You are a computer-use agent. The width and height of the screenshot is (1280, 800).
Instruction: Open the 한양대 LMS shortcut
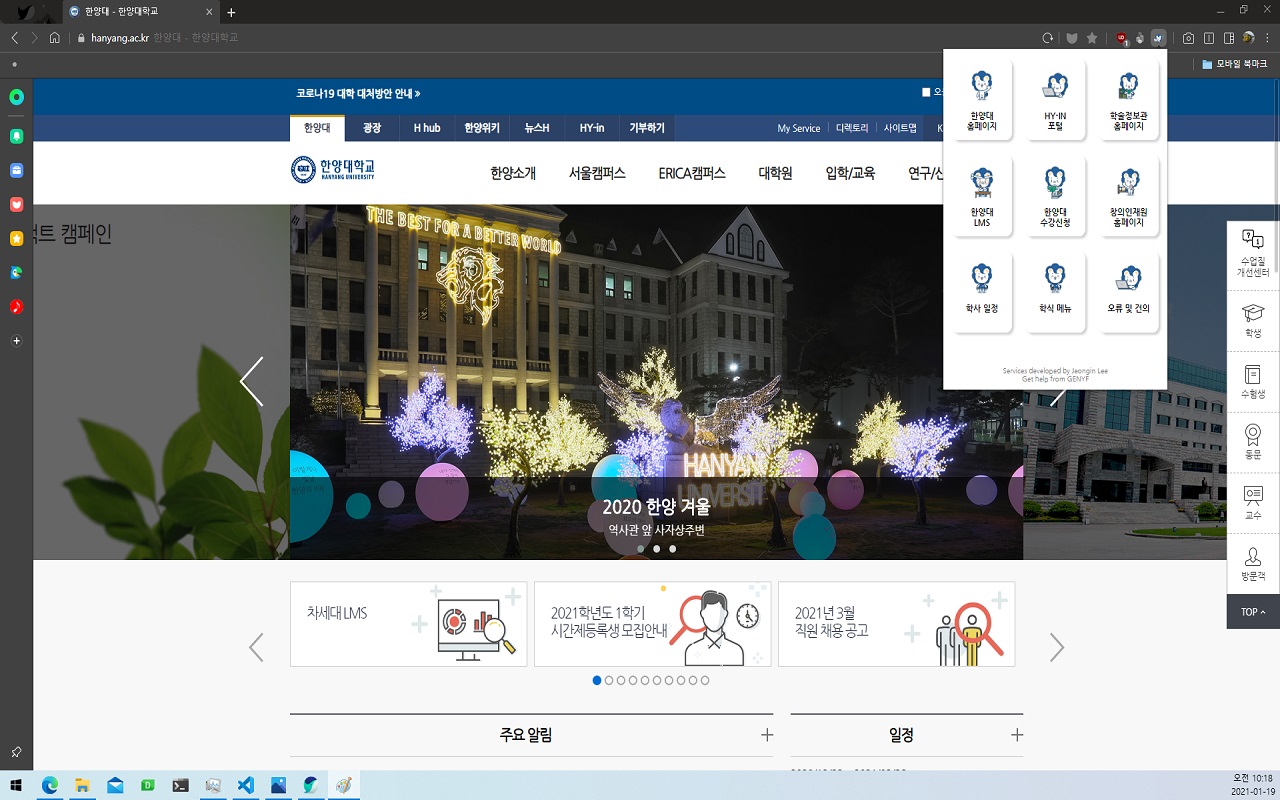[981, 193]
